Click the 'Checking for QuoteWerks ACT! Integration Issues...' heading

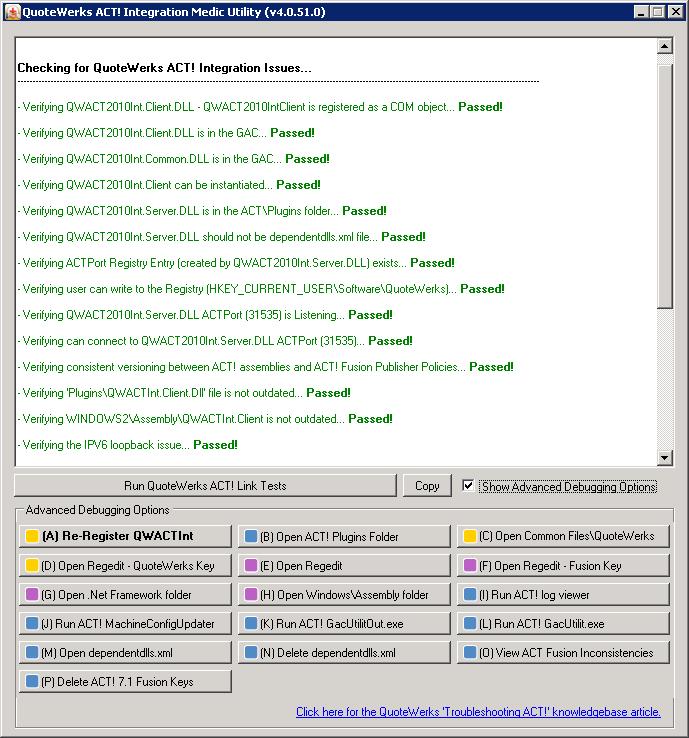164,68
